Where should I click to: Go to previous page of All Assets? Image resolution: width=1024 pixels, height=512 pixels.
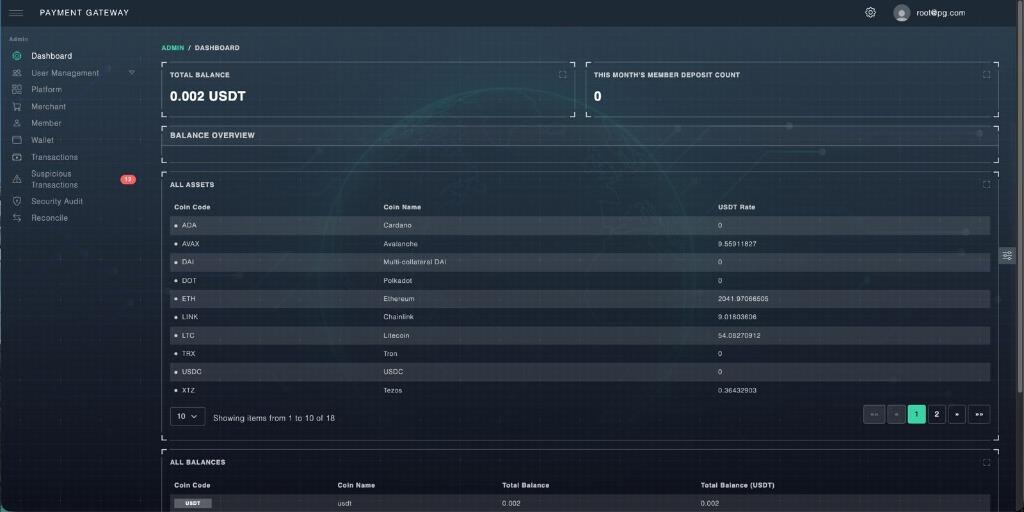tap(896, 414)
